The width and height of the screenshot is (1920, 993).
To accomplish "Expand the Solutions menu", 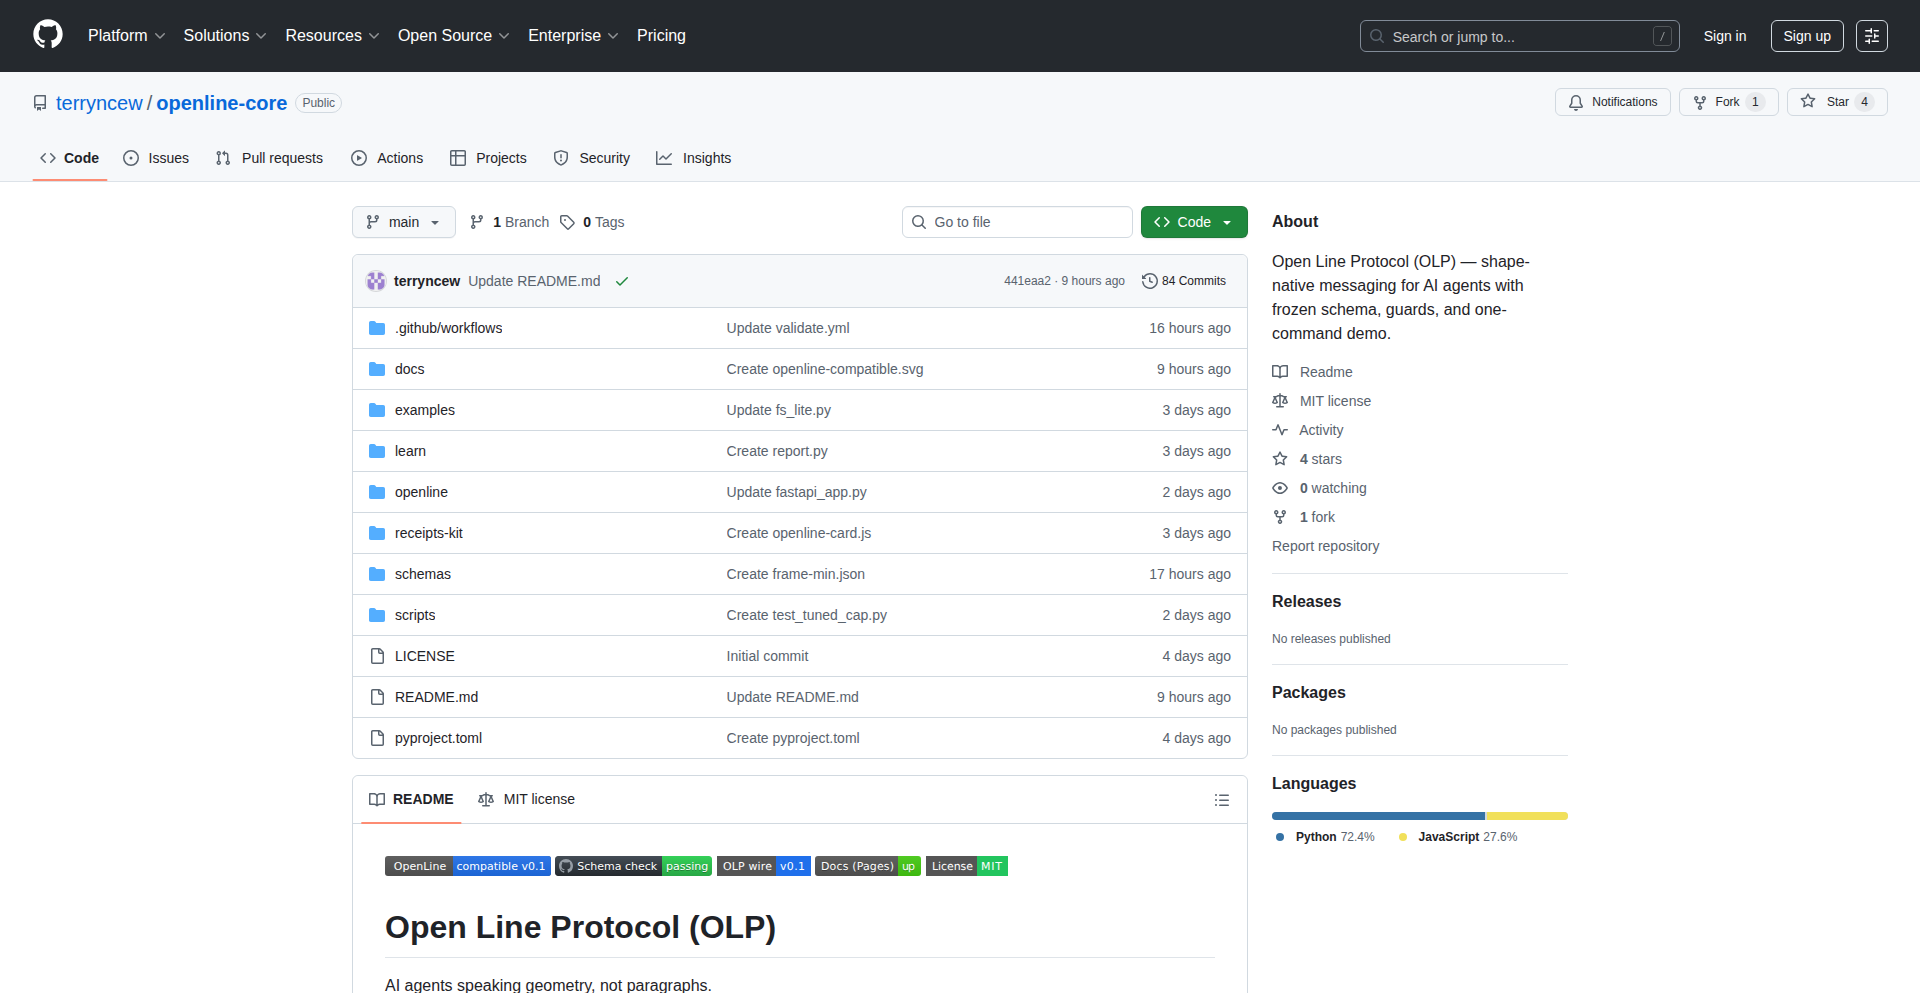I will pos(225,36).
